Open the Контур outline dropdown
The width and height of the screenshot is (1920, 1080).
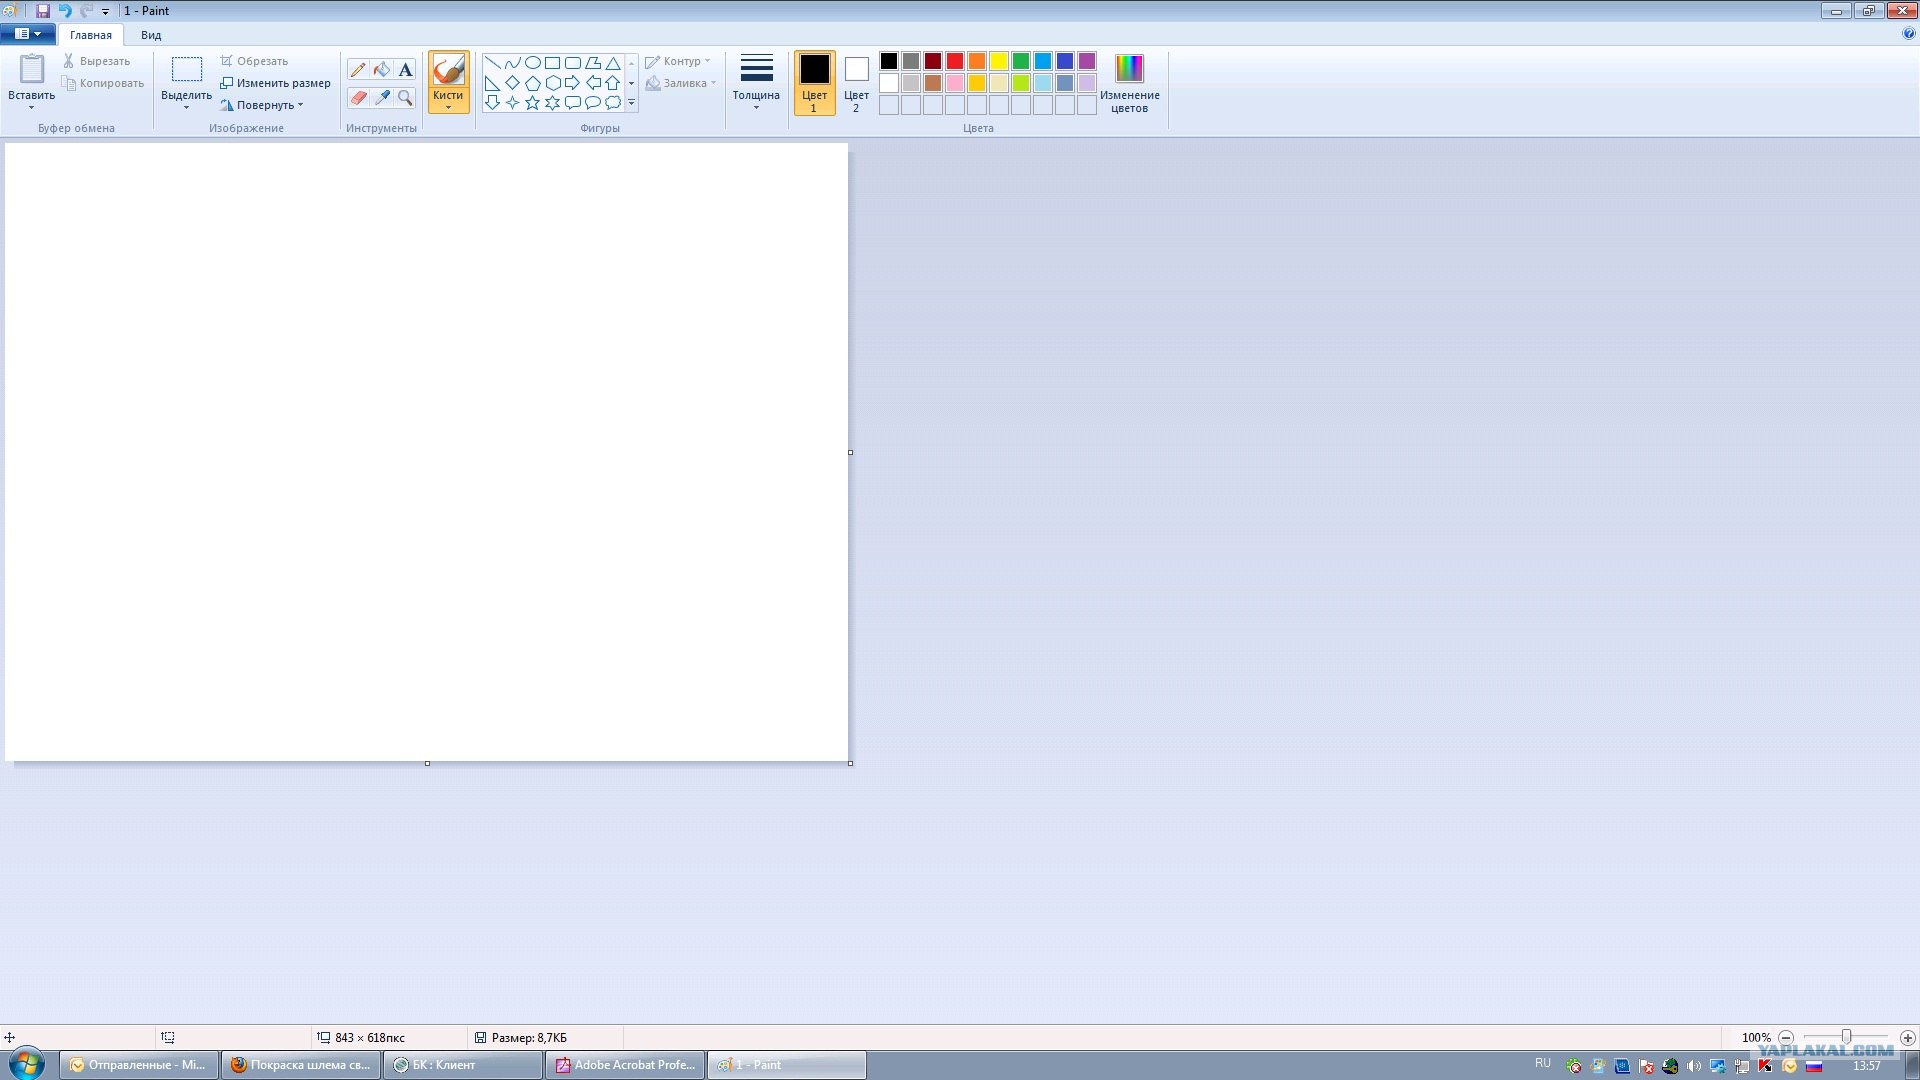click(678, 61)
